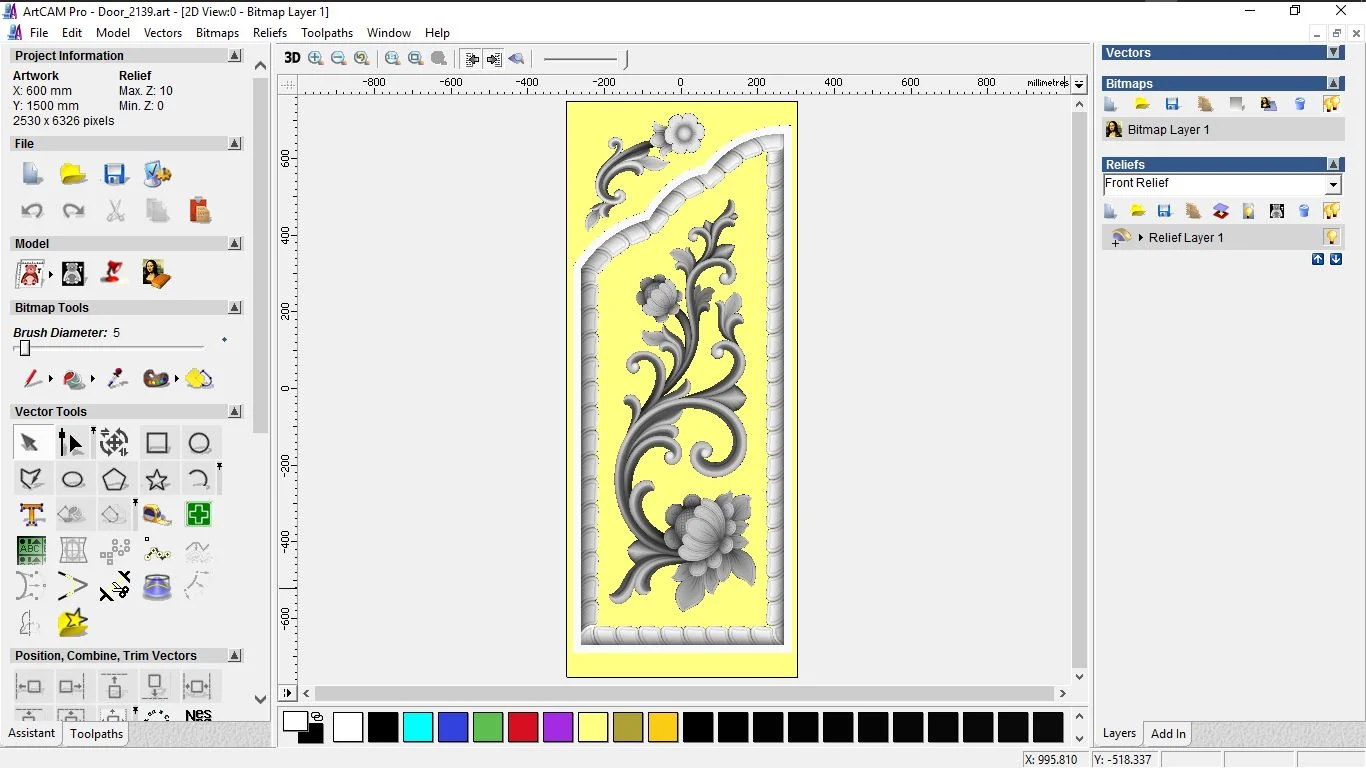
Task: Pick the paint bucket flood fill tool
Action: pos(74,379)
